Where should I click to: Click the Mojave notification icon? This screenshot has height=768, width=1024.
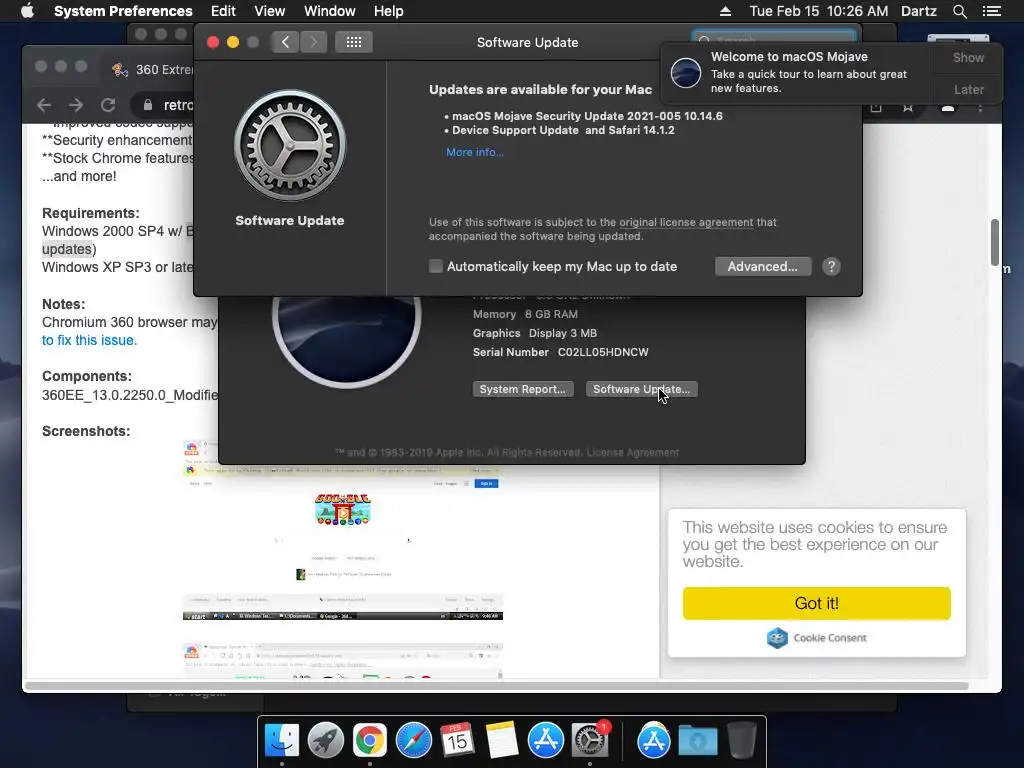(685, 72)
